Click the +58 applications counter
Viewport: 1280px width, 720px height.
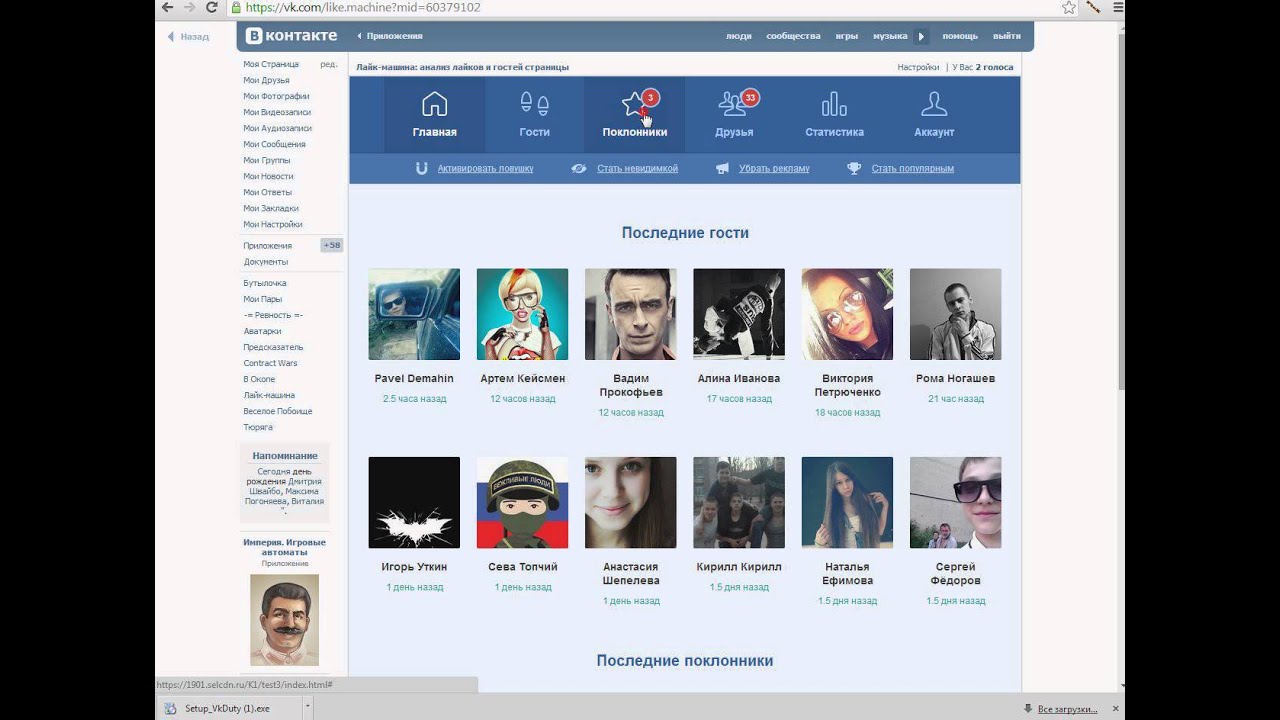click(x=331, y=245)
